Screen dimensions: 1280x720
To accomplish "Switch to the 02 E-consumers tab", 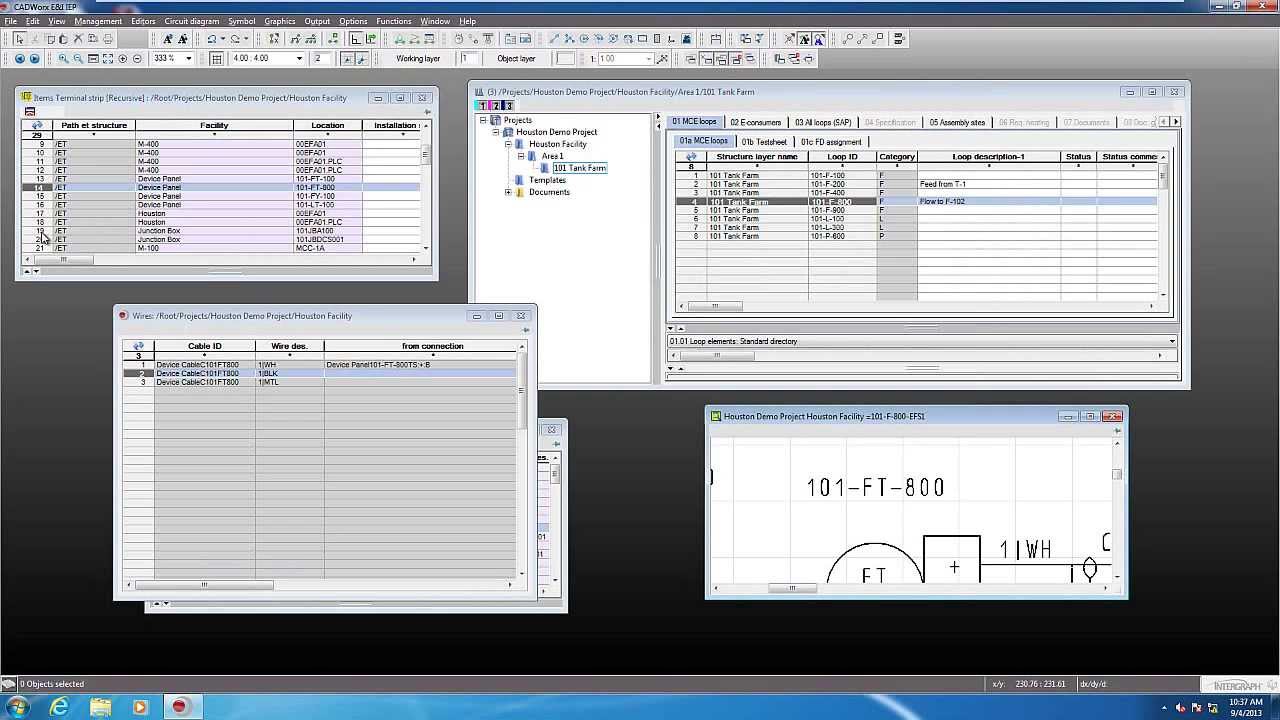I will [x=755, y=122].
